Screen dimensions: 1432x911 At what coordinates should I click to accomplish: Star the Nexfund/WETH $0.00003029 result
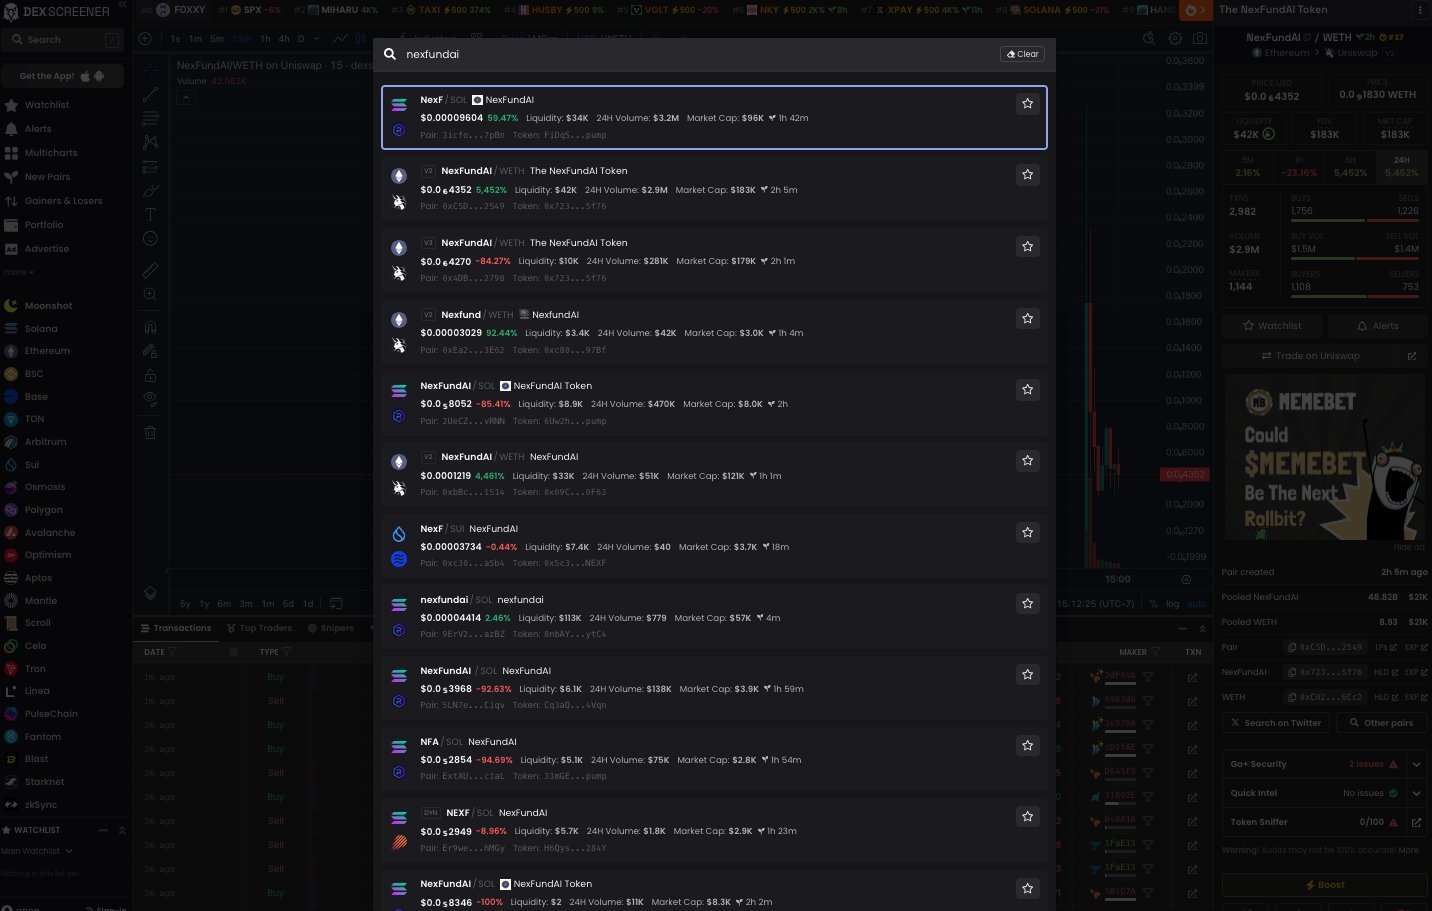coord(1027,318)
